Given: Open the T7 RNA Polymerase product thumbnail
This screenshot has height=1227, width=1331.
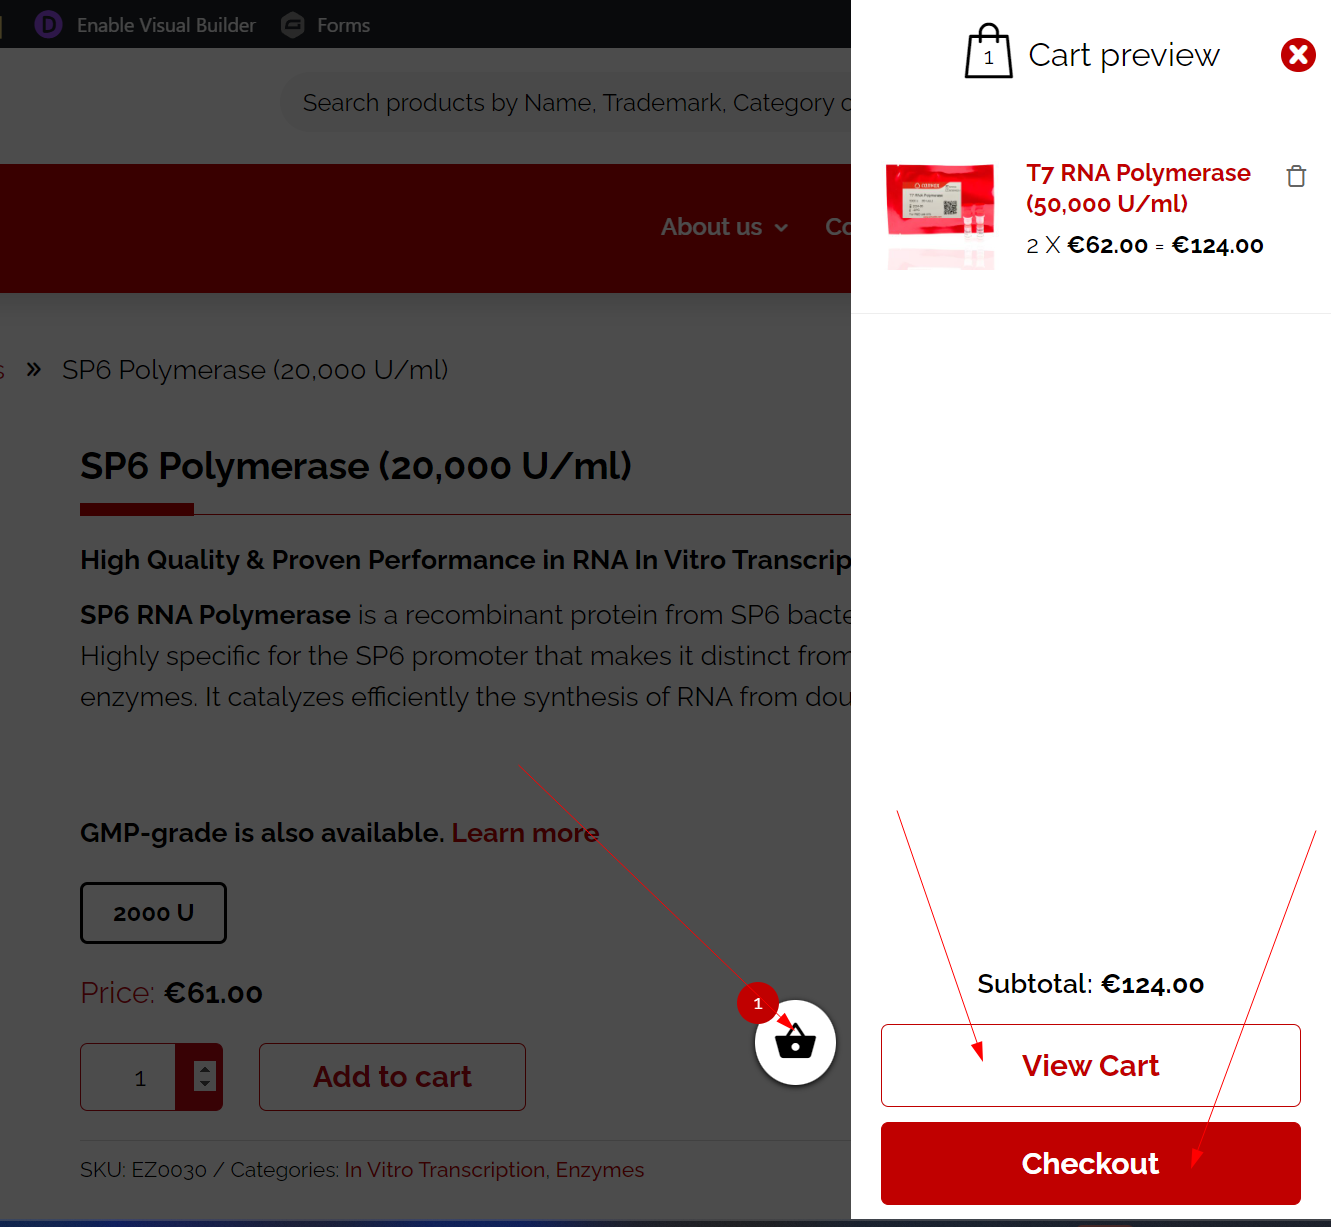Looking at the screenshot, I should coord(940,216).
